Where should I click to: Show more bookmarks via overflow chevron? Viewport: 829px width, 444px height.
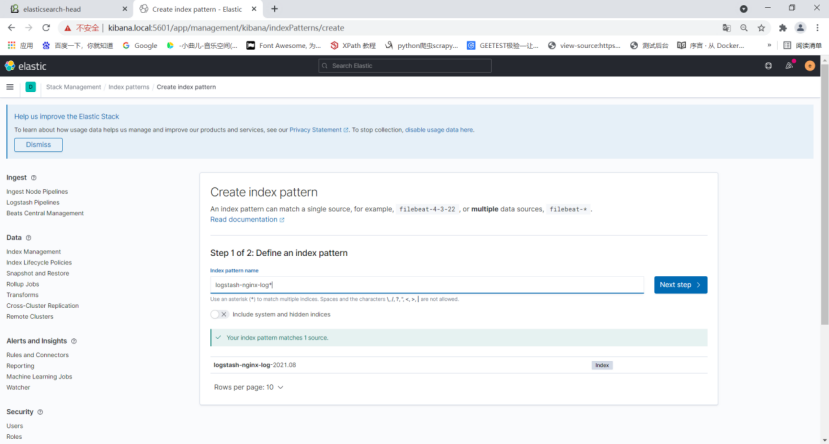click(769, 46)
